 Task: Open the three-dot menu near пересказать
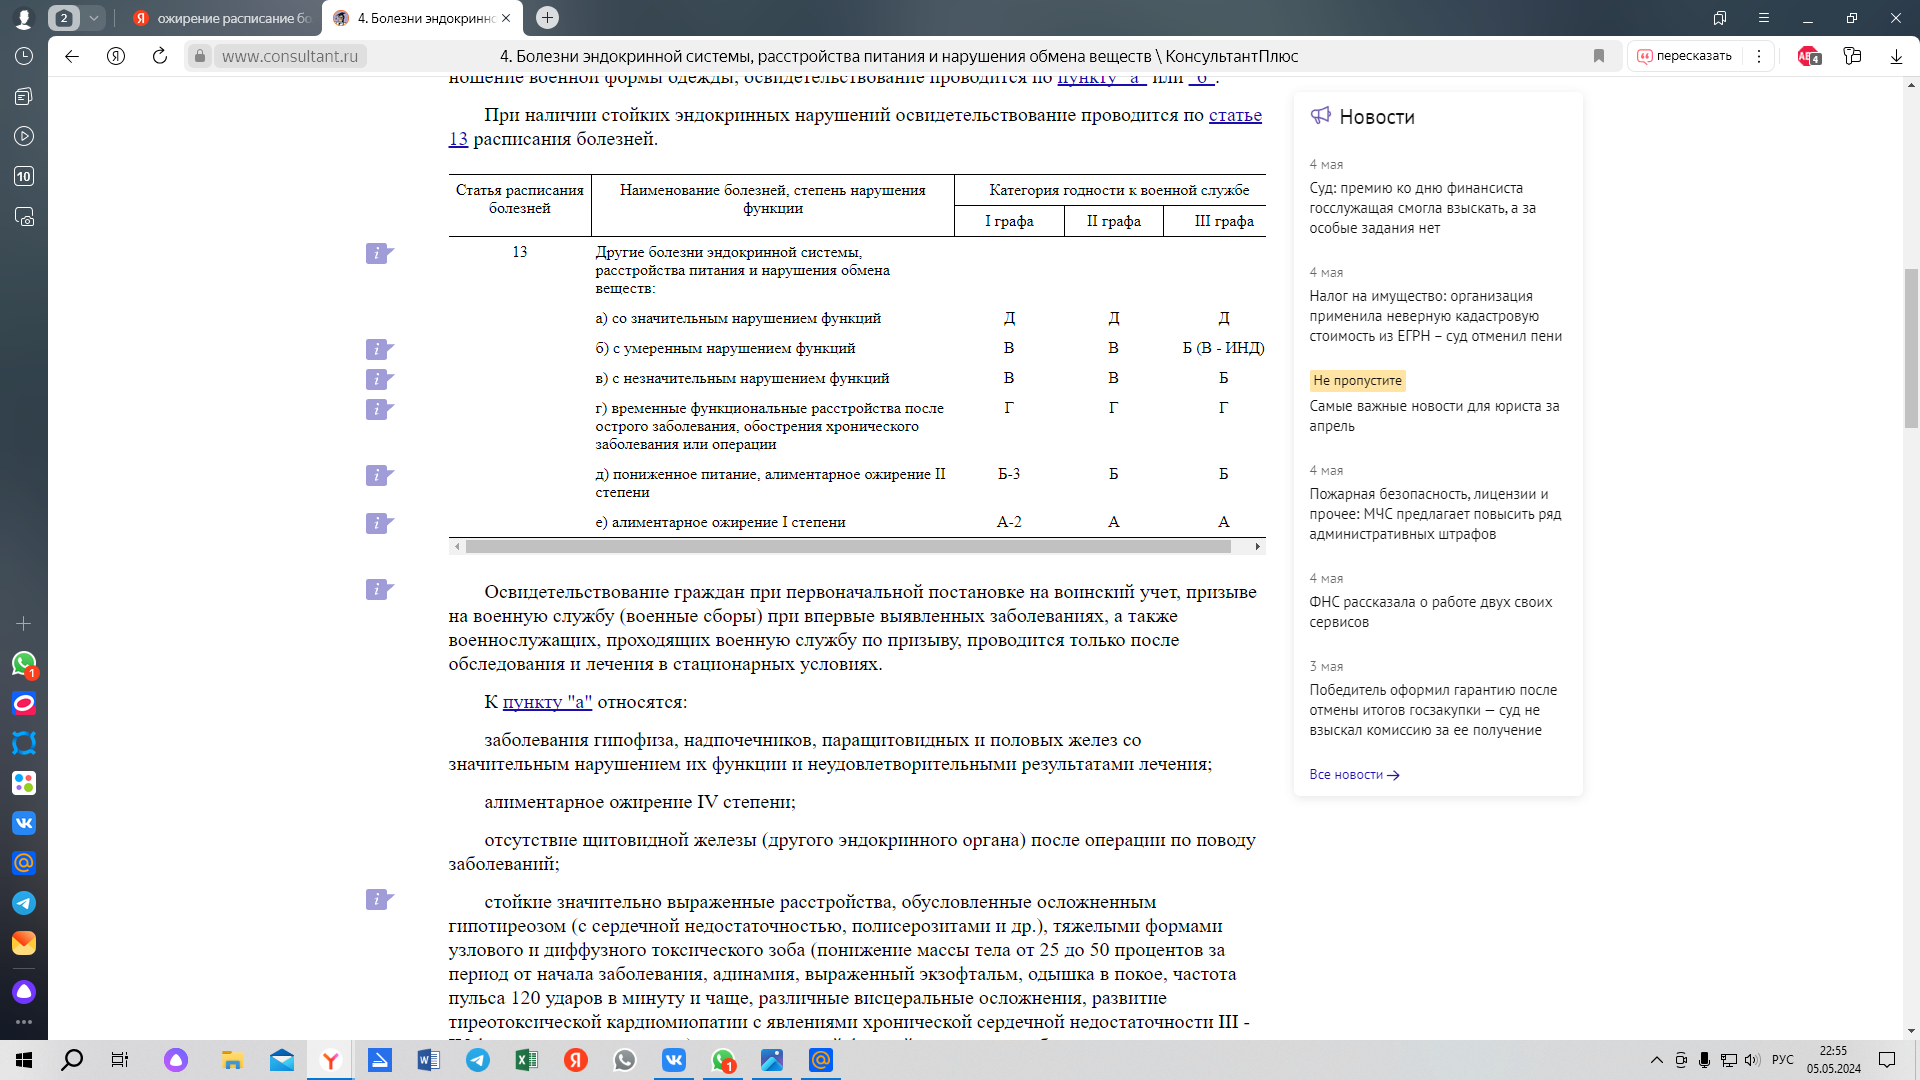(x=1759, y=56)
